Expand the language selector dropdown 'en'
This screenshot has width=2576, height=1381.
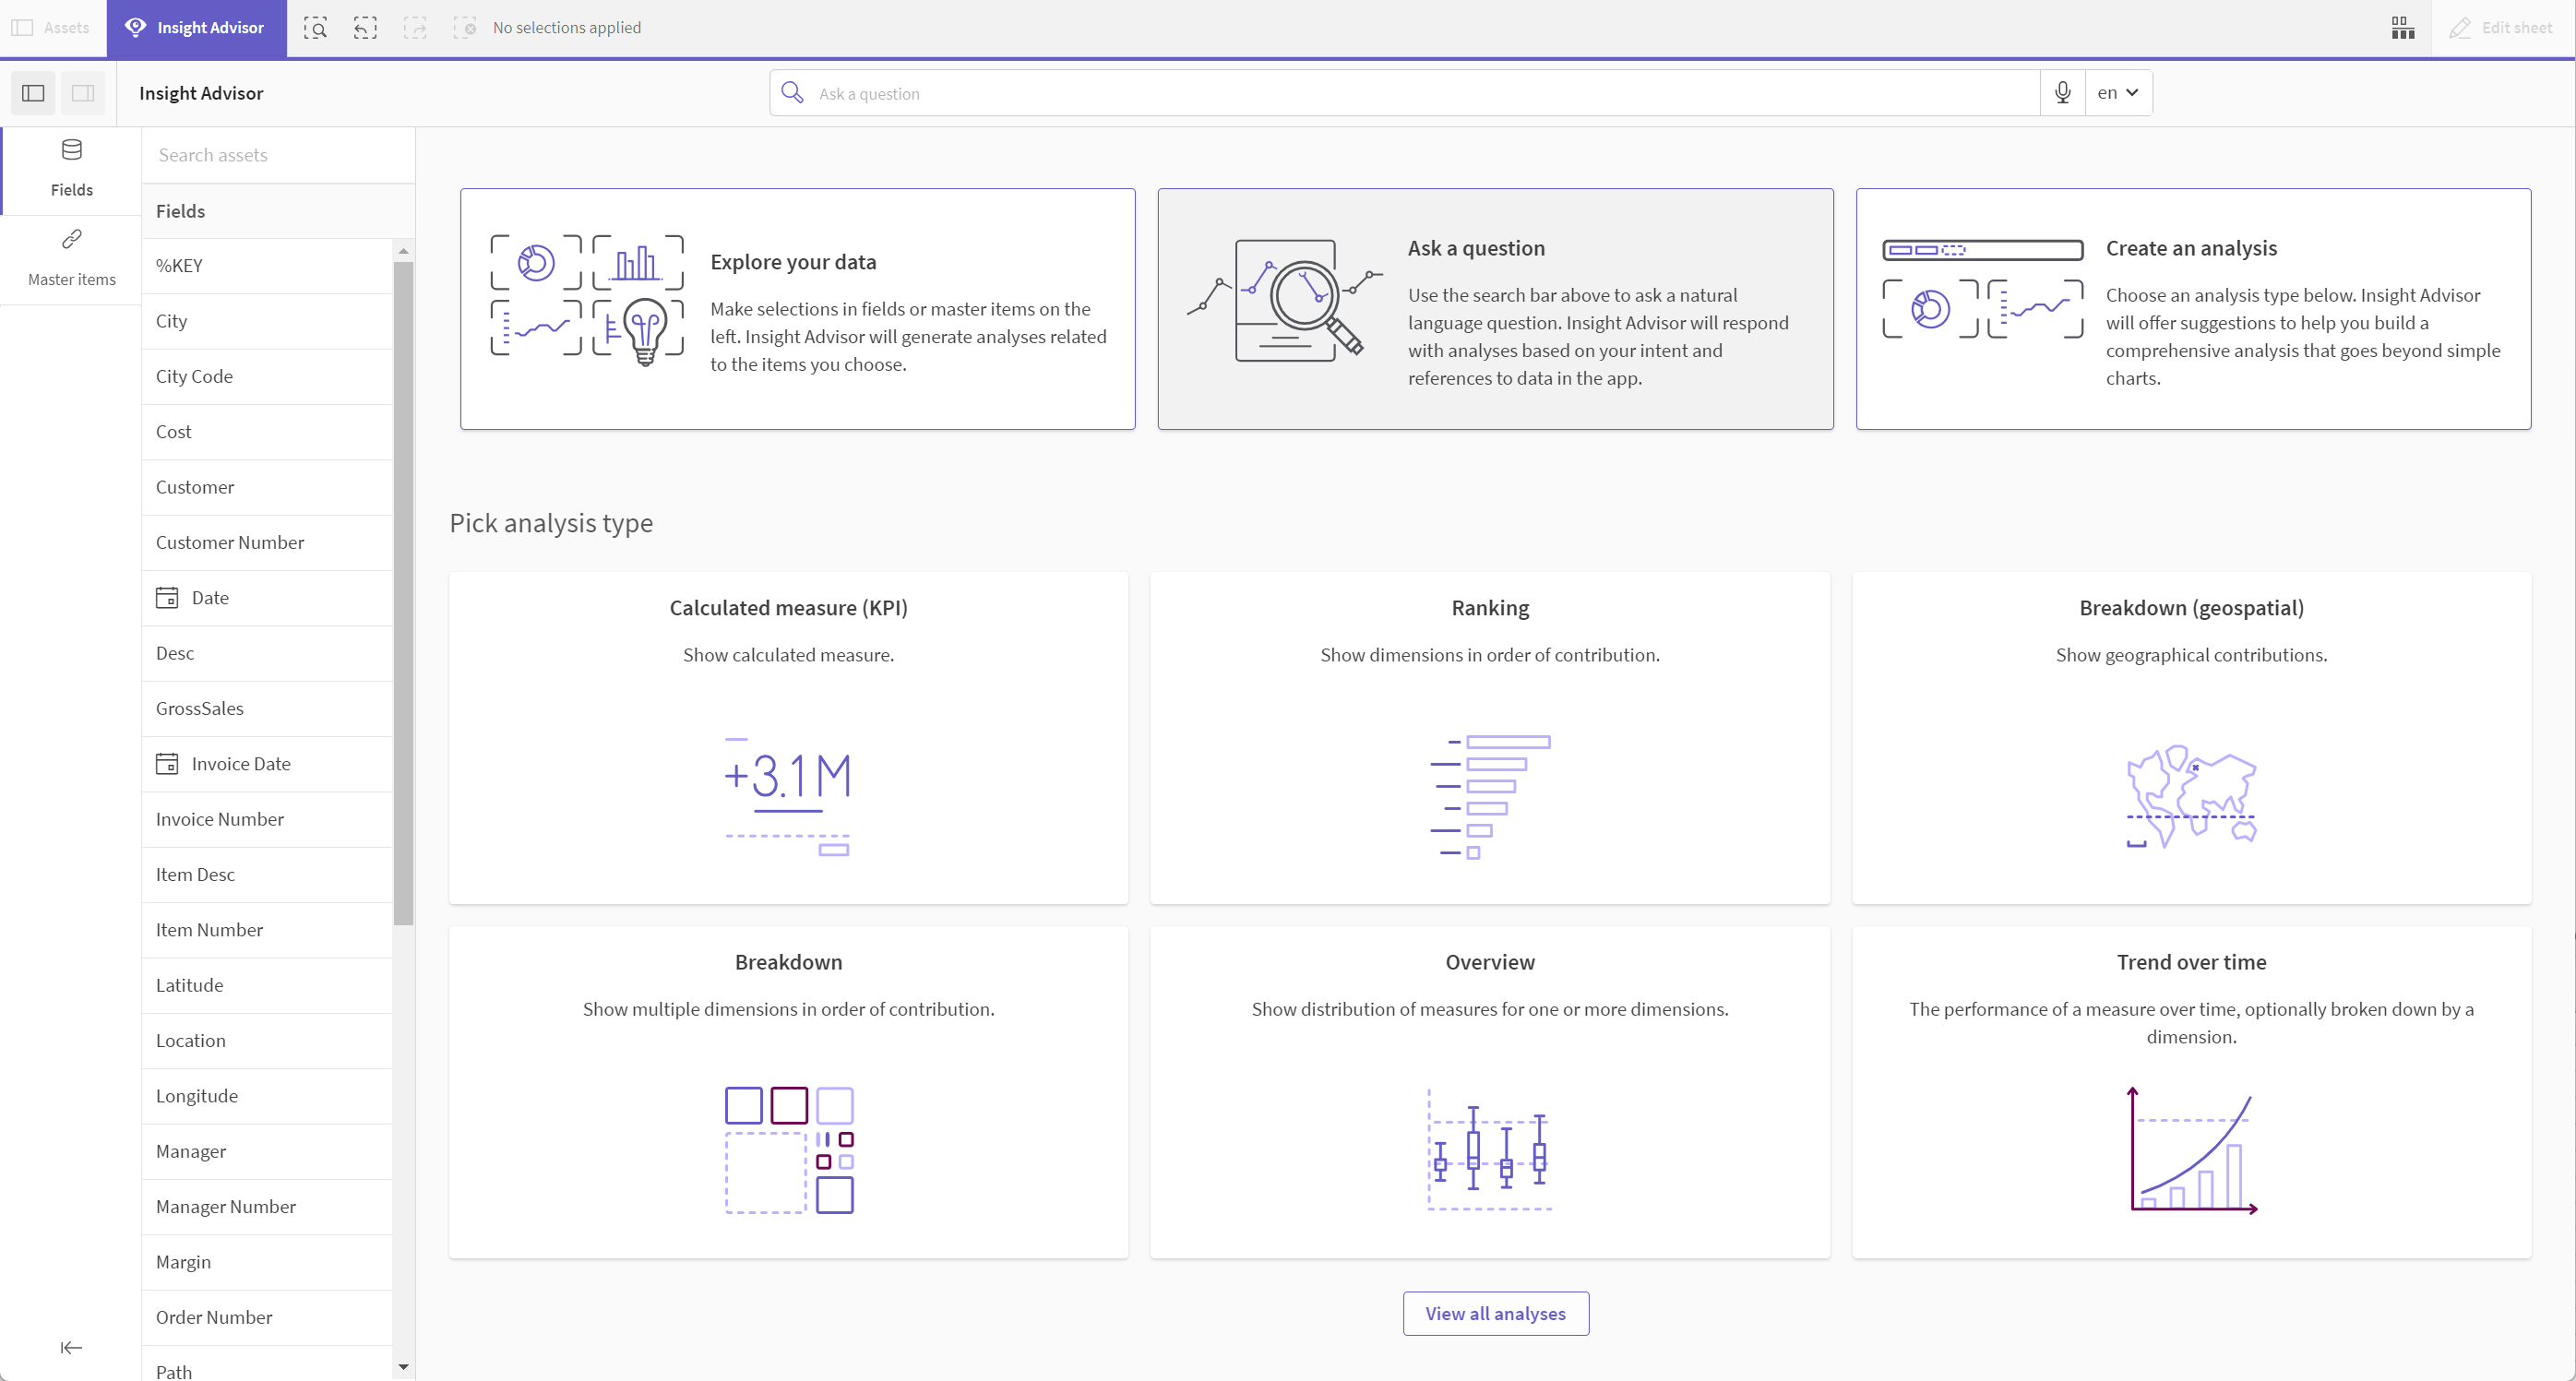click(2117, 92)
